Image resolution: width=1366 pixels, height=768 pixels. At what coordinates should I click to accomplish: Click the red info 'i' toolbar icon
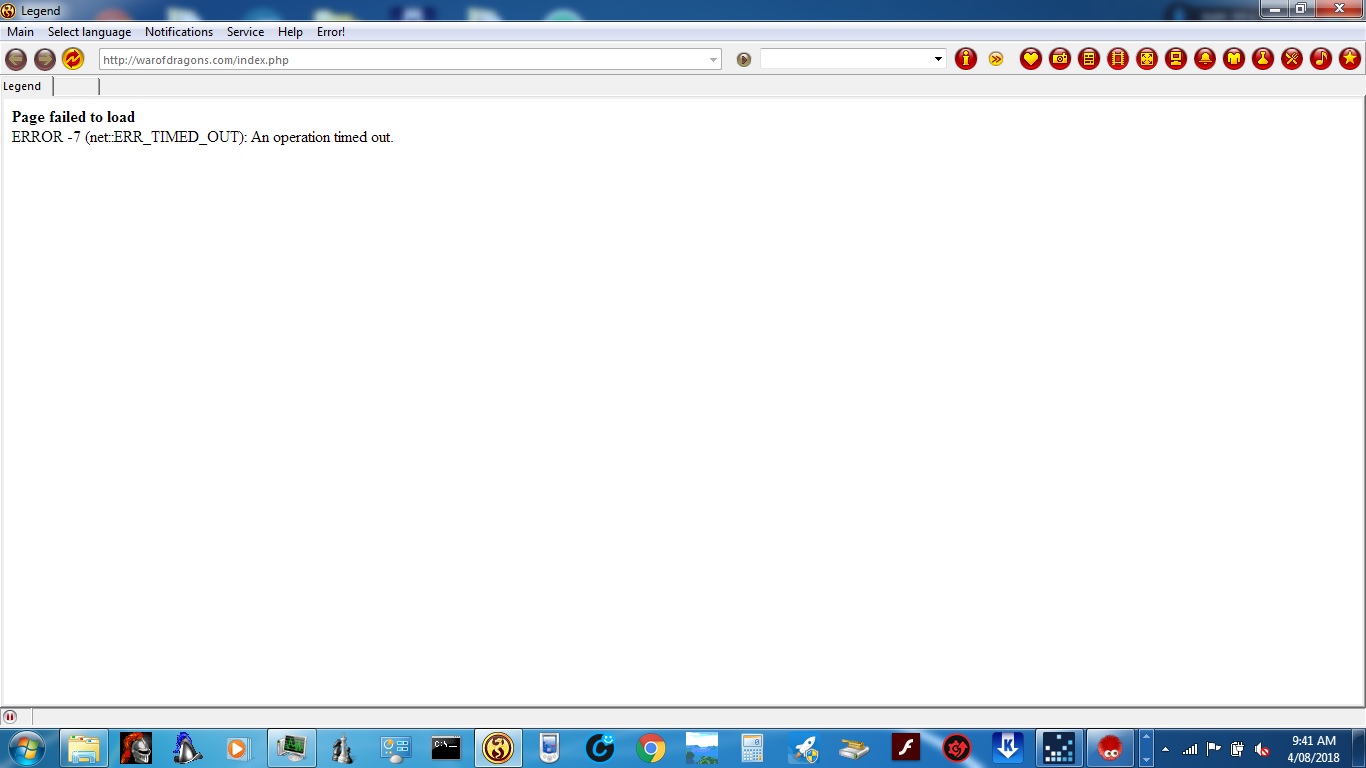click(965, 59)
